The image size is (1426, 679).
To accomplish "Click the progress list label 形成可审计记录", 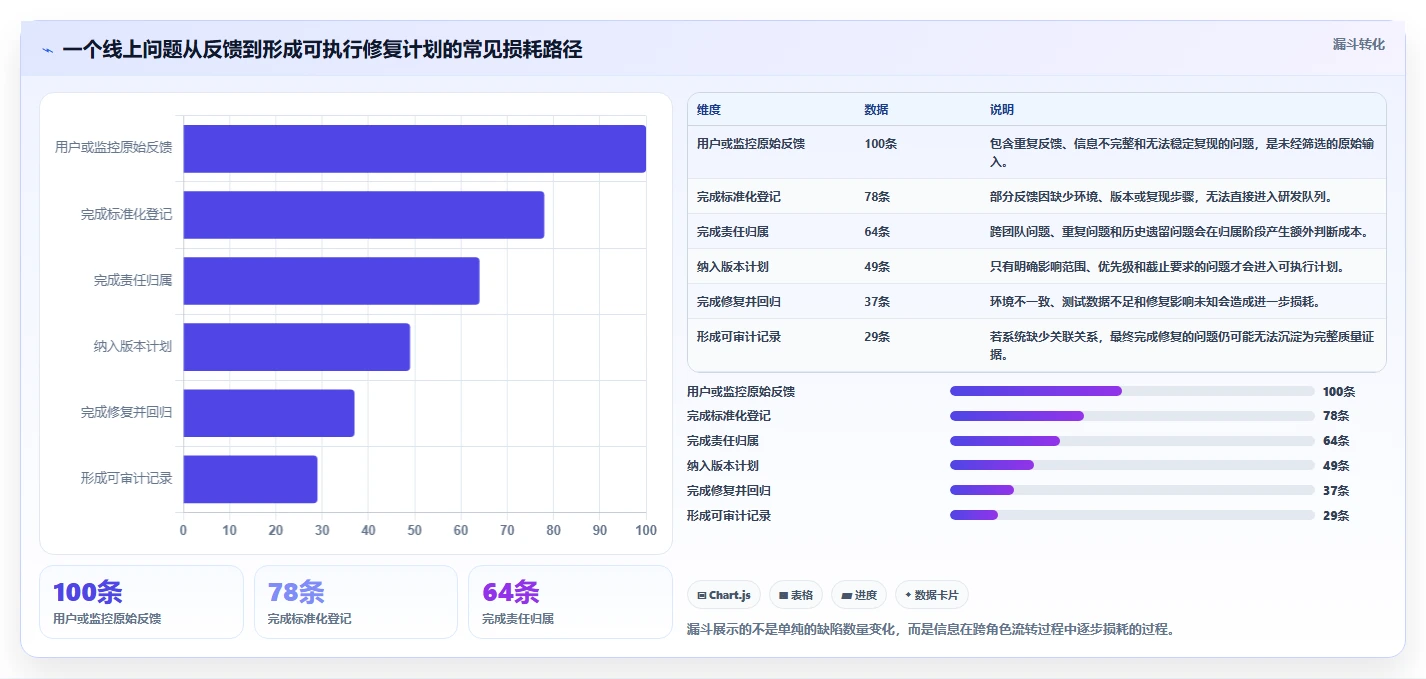I will coord(729,516).
